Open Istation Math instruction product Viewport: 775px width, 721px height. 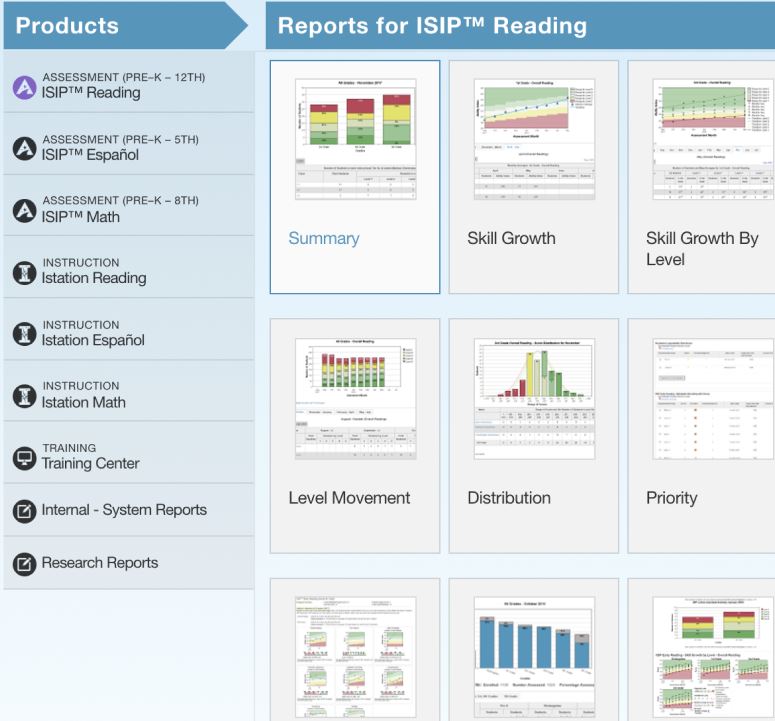click(129, 391)
